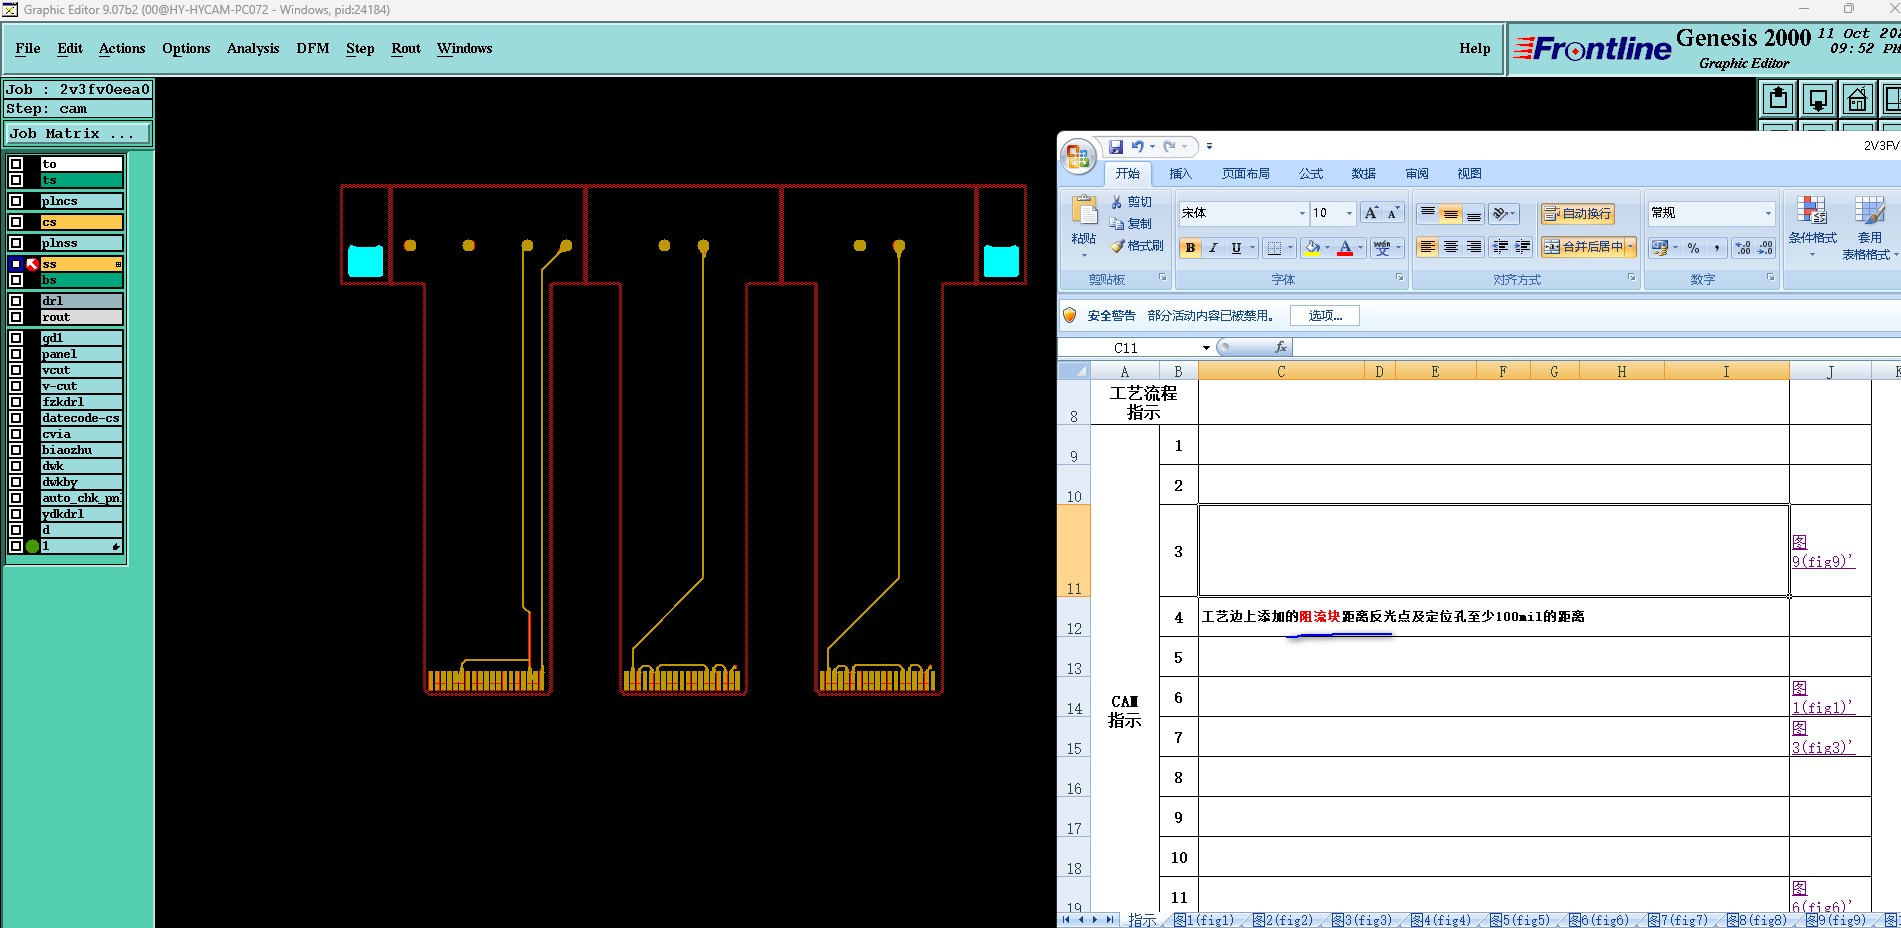Open the font name dropdown (宋体)

[1302, 213]
